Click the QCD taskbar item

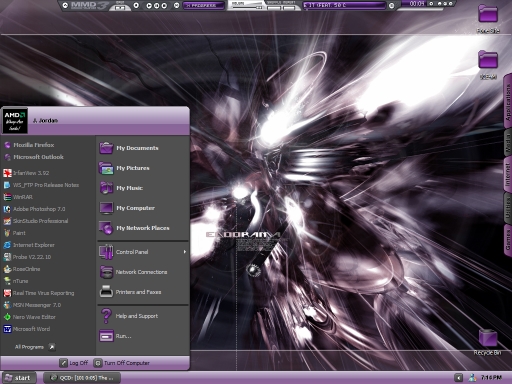coord(82,378)
